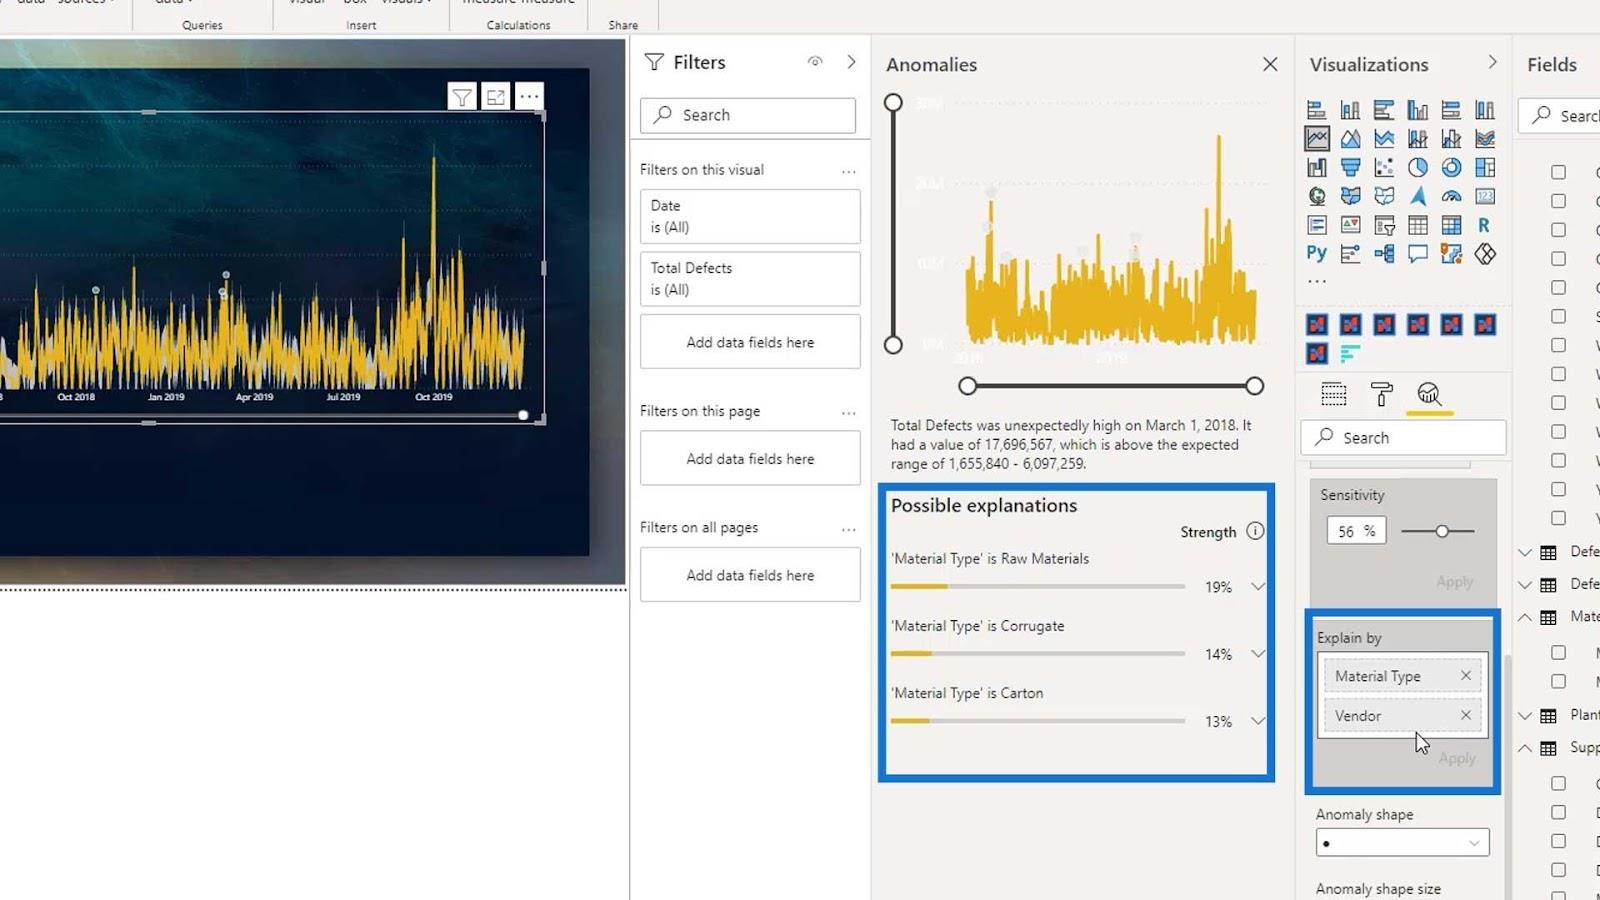Click Add data fields under this visual
The width and height of the screenshot is (1600, 900).
[x=750, y=342]
